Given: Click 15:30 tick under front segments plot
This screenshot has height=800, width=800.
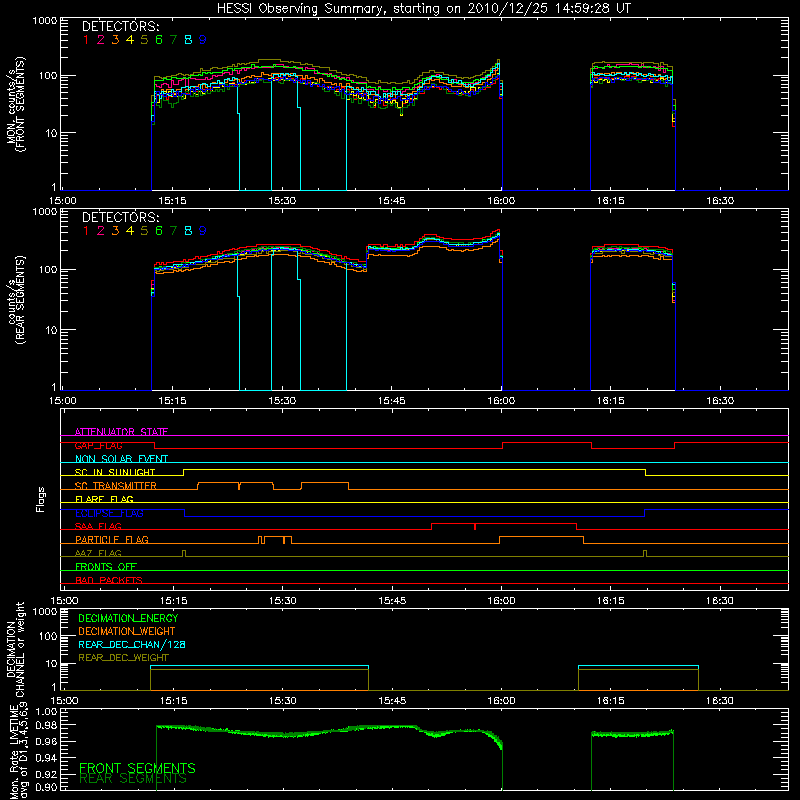Looking at the screenshot, I should coord(282,201).
